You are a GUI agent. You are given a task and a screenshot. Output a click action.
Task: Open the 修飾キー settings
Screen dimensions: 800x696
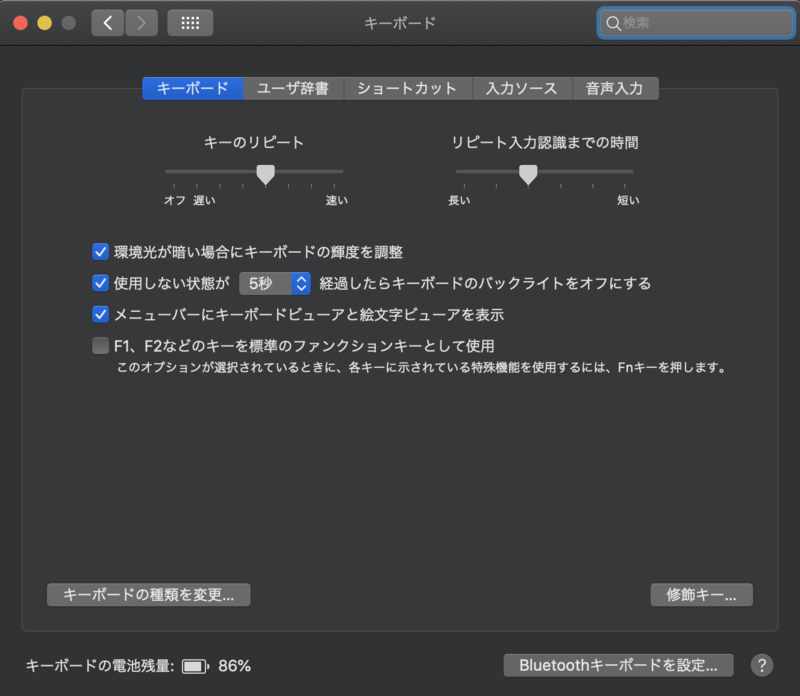(x=701, y=594)
